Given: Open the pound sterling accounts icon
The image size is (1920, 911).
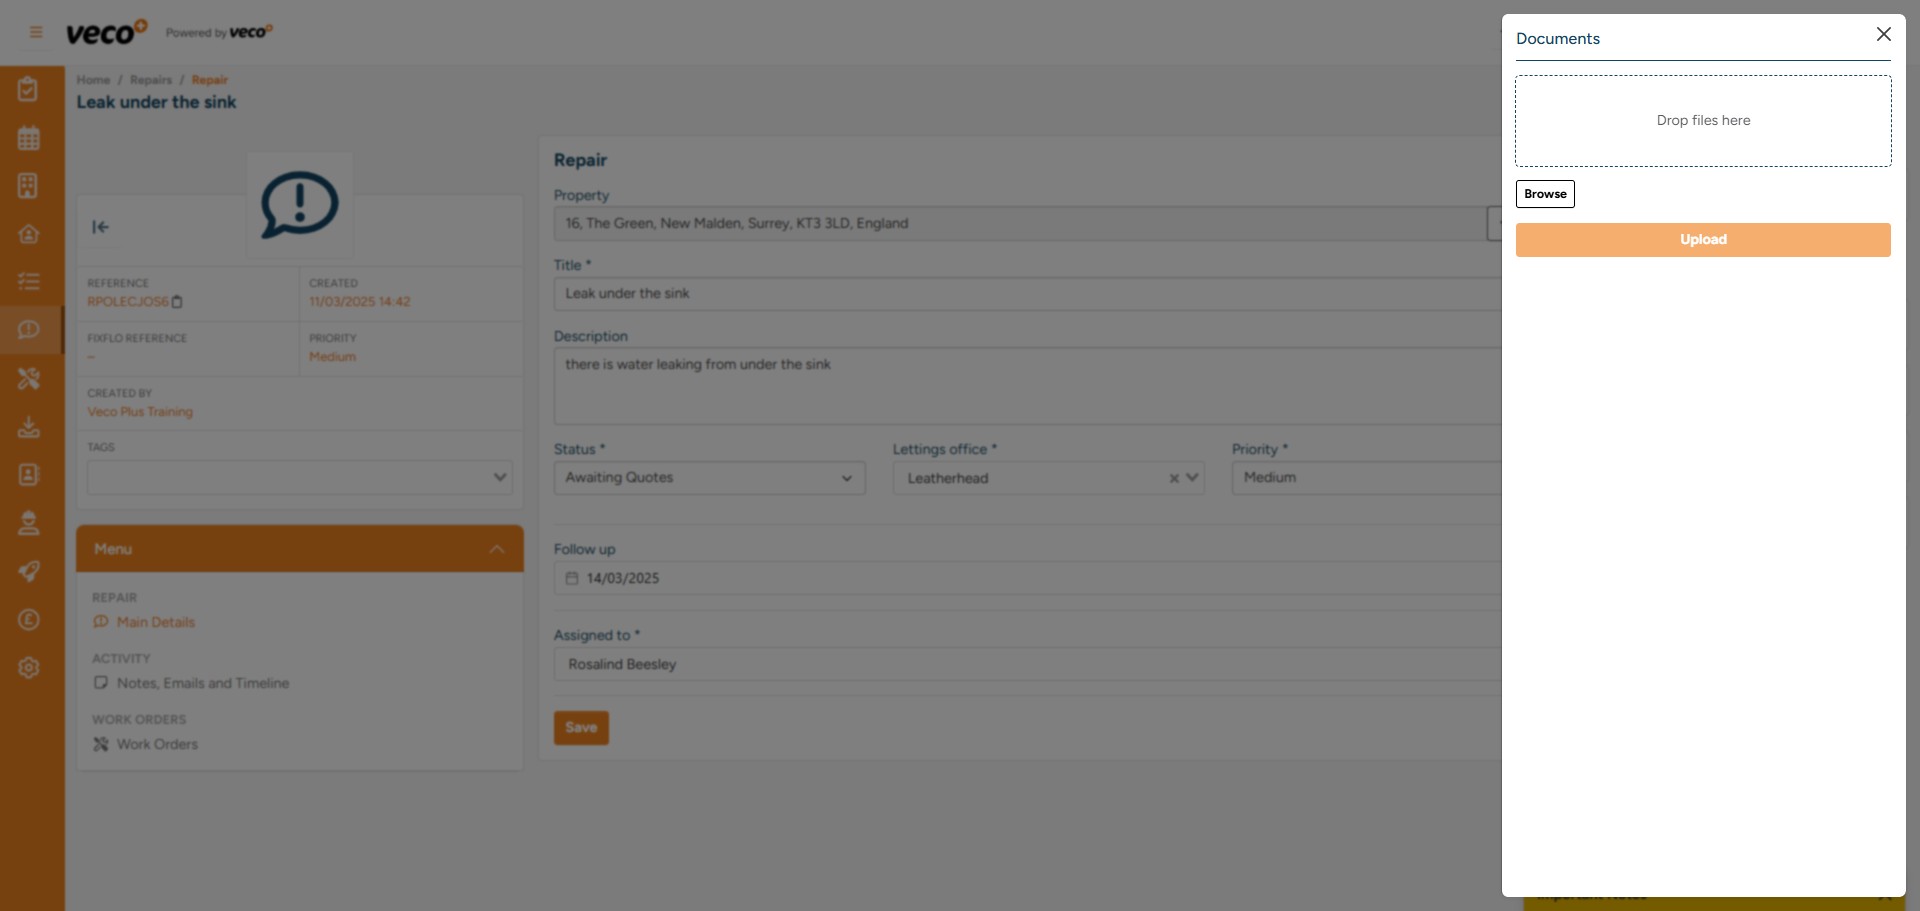Looking at the screenshot, I should [29, 620].
